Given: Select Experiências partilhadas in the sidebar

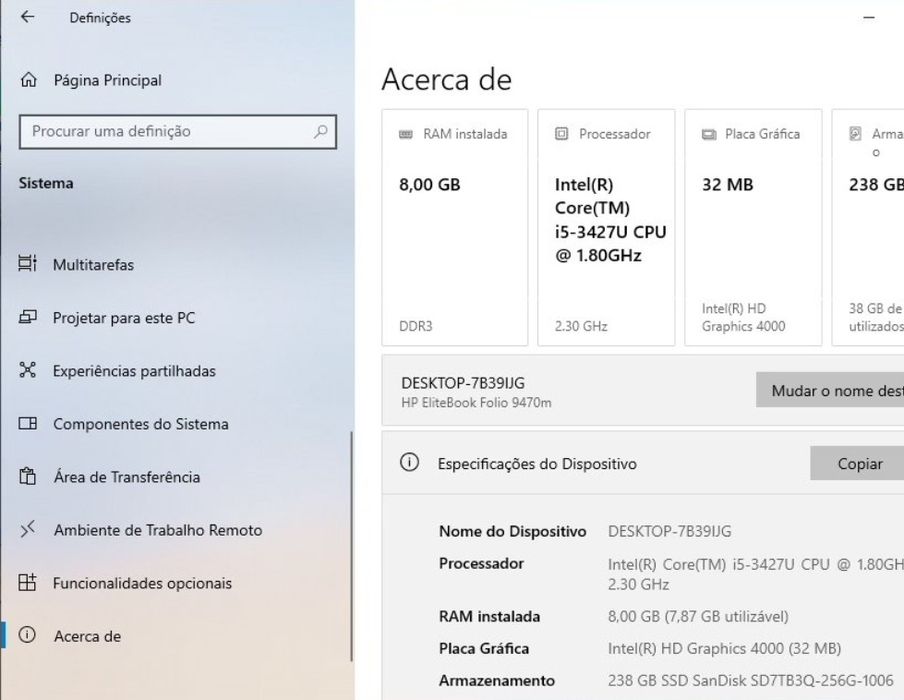Looking at the screenshot, I should (x=134, y=371).
